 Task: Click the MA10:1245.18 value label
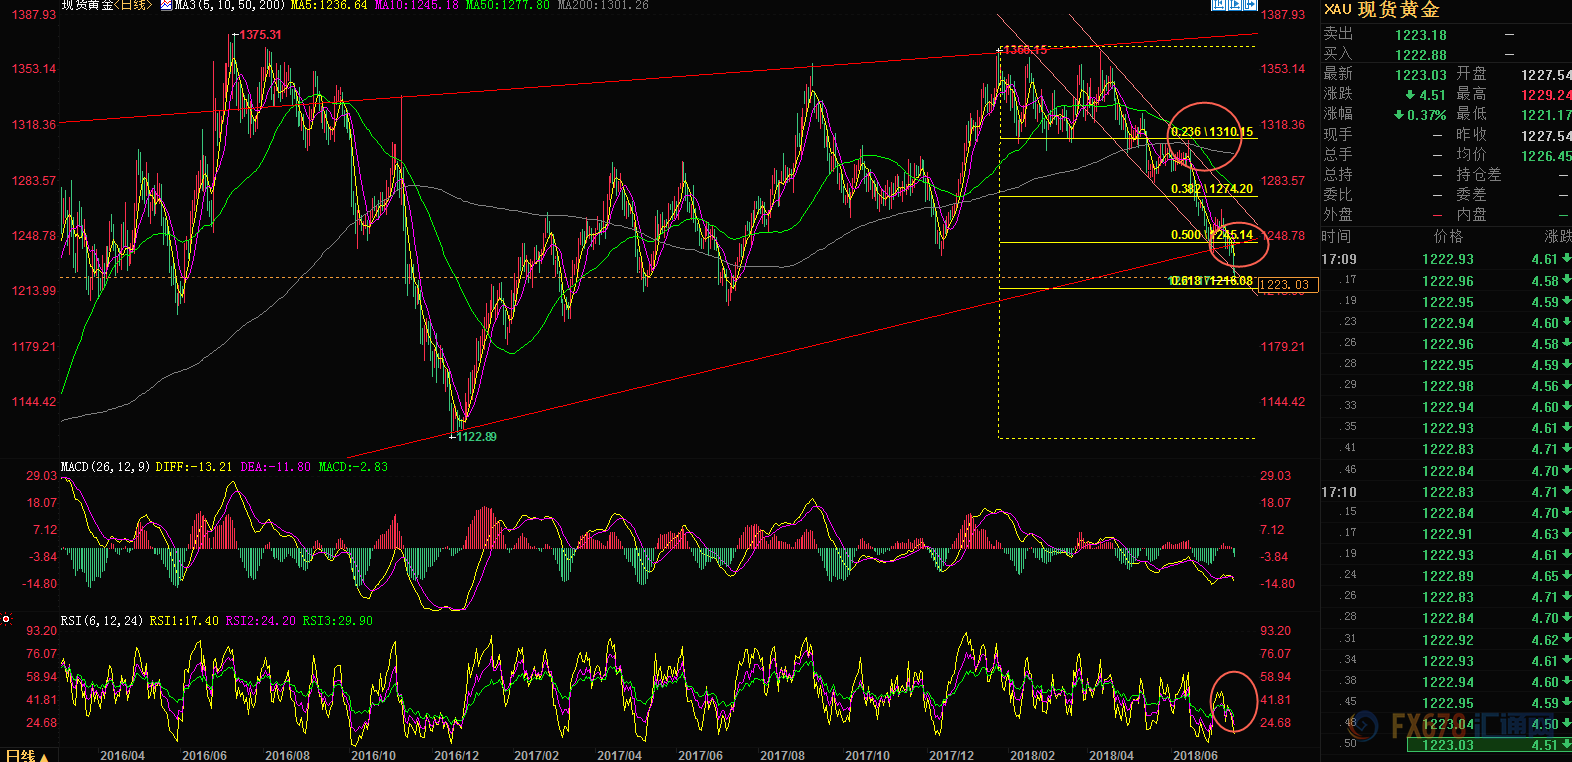(417, 5)
